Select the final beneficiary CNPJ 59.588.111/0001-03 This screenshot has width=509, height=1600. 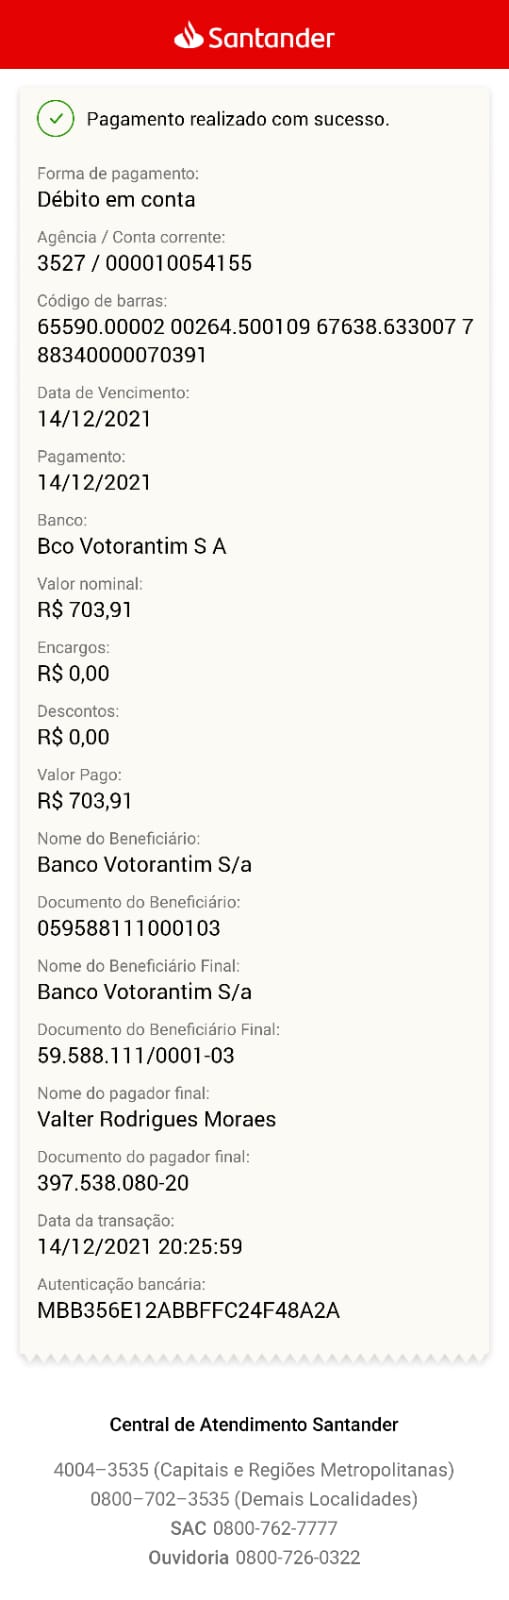135,1055
